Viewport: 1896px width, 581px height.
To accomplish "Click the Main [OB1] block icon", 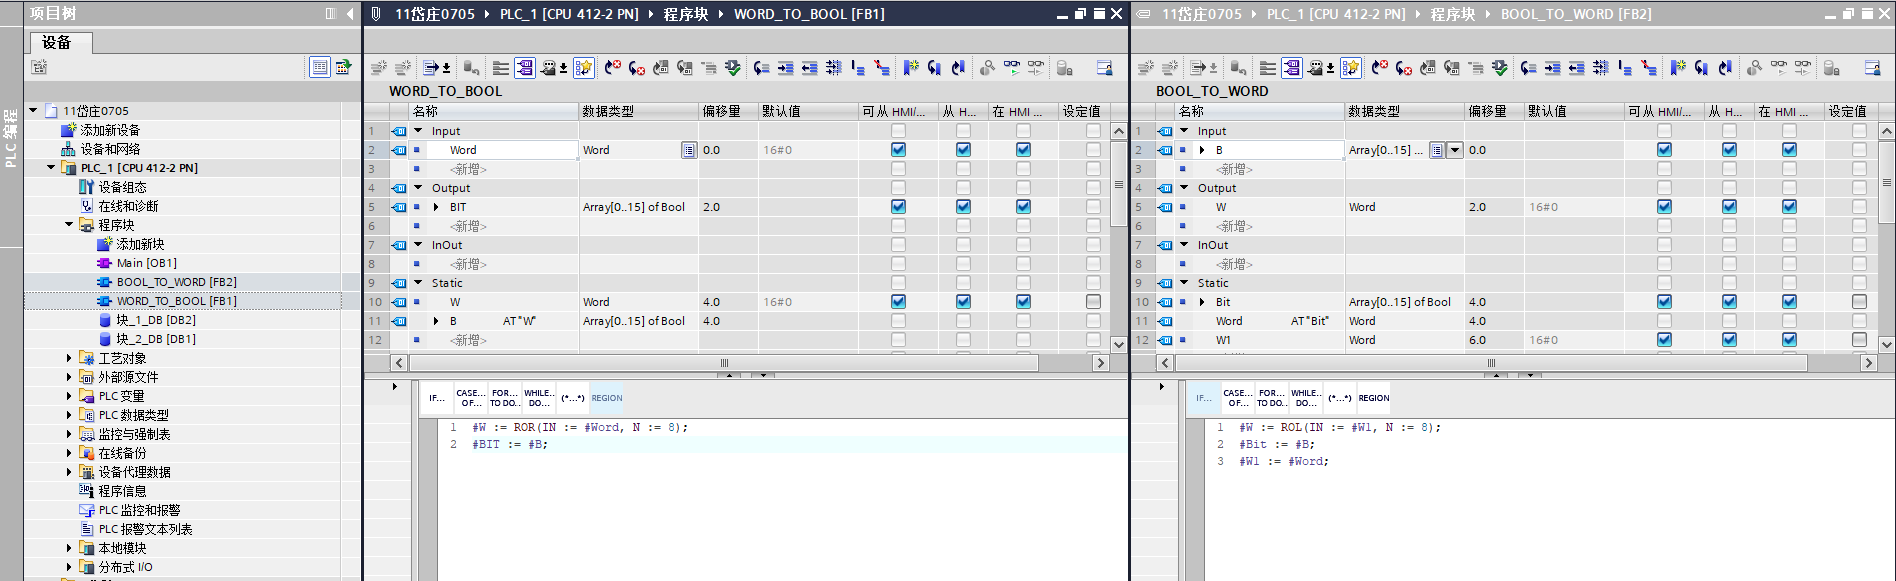I will [104, 263].
